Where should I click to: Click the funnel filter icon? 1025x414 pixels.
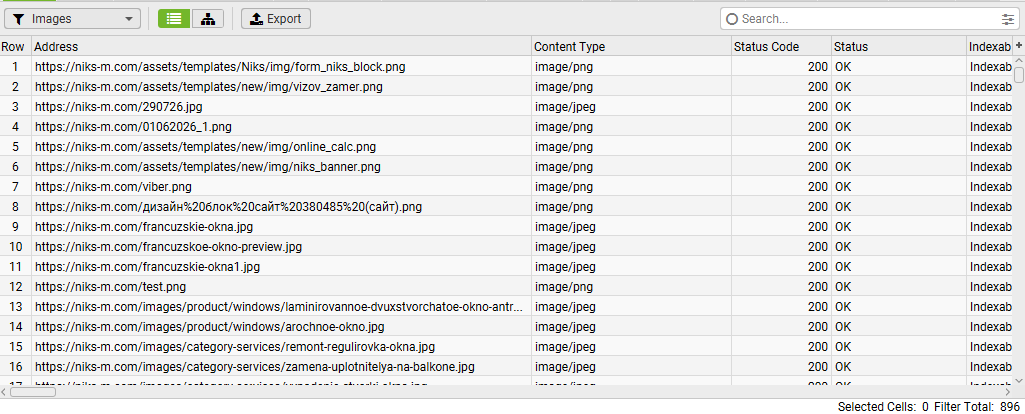pos(18,19)
